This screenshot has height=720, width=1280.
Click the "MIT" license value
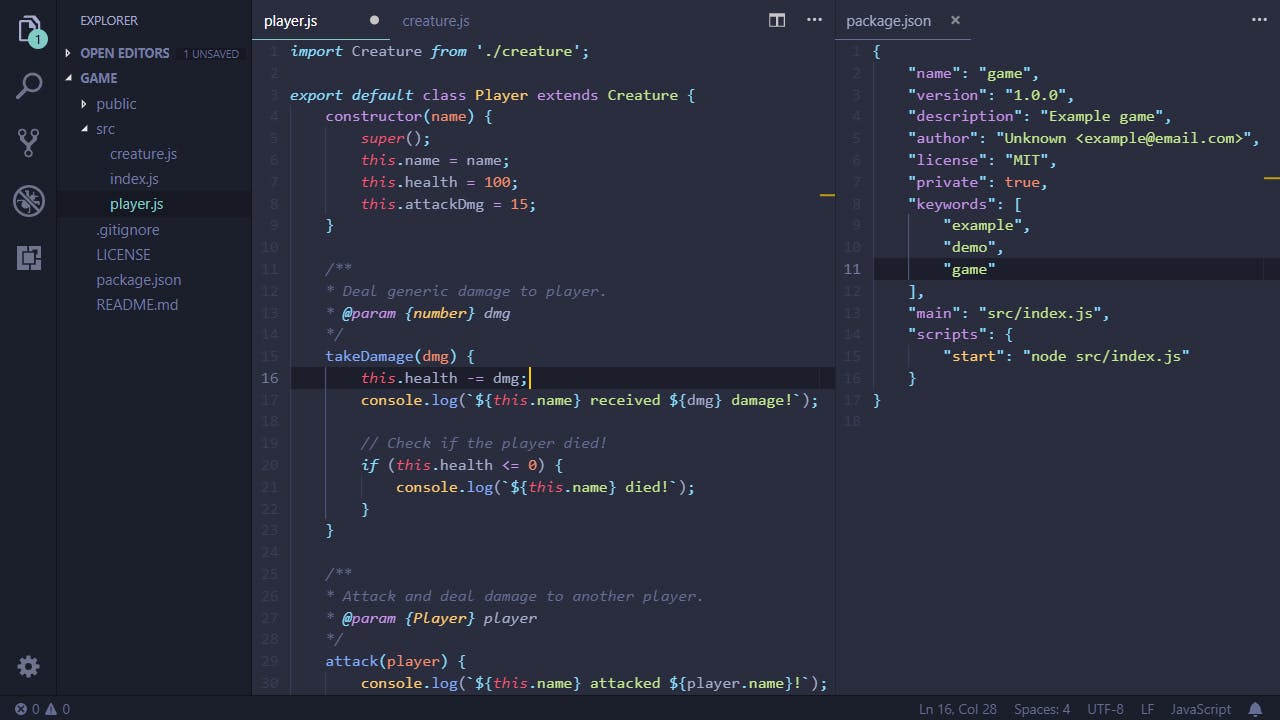click(x=1027, y=160)
